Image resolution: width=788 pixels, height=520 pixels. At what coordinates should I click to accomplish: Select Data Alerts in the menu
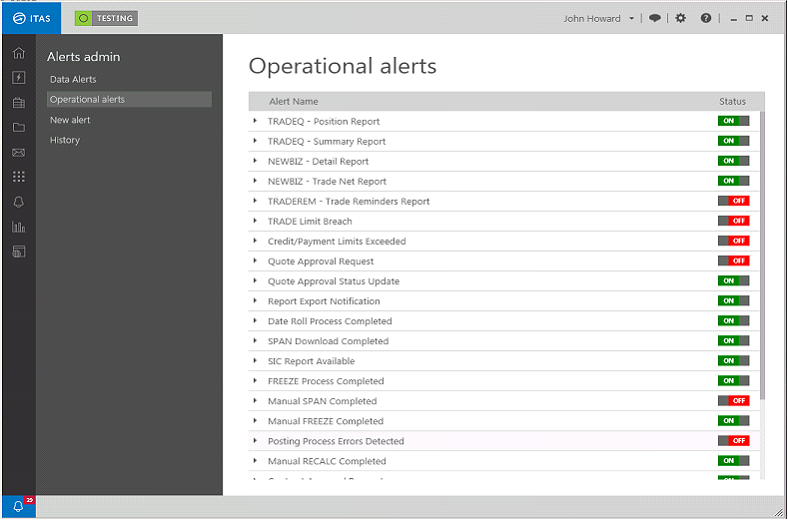click(x=73, y=79)
